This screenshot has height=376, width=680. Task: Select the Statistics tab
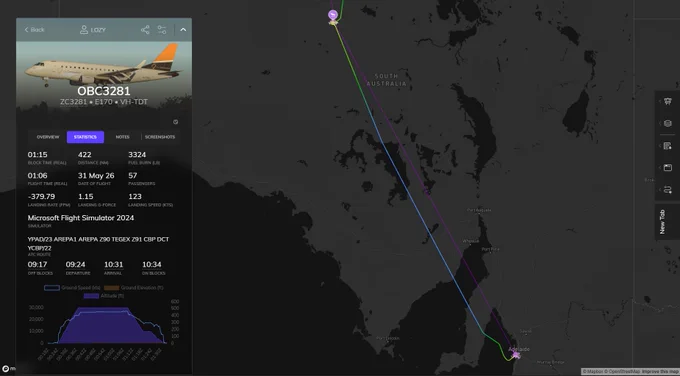85,137
